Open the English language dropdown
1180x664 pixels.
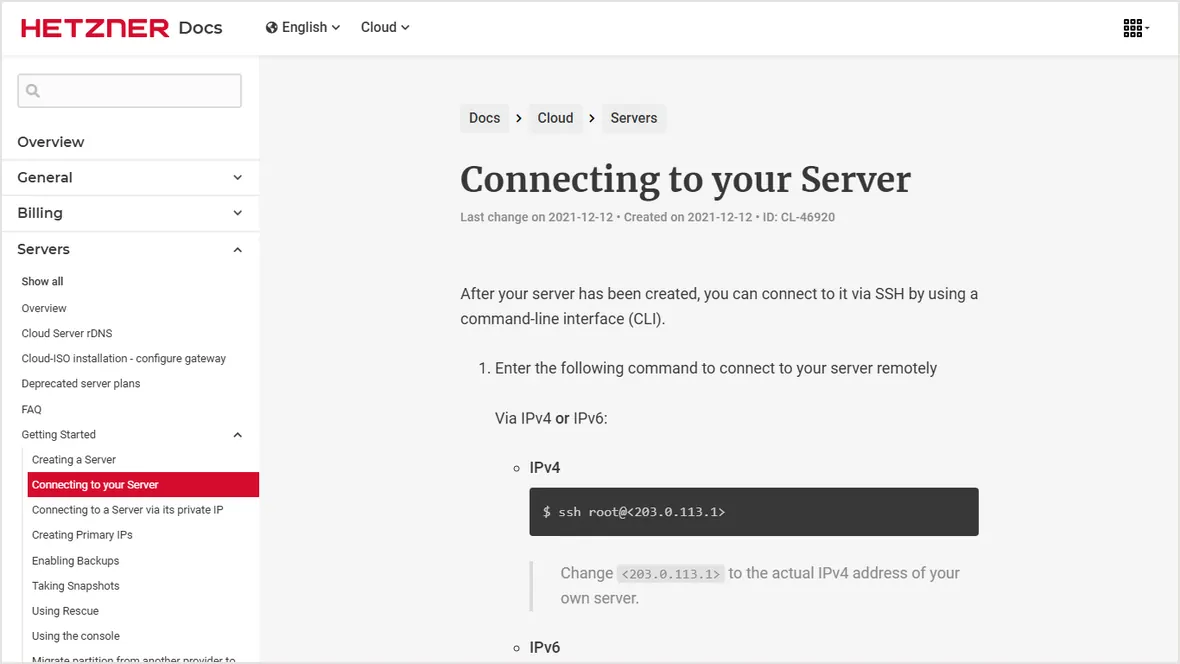coord(303,27)
